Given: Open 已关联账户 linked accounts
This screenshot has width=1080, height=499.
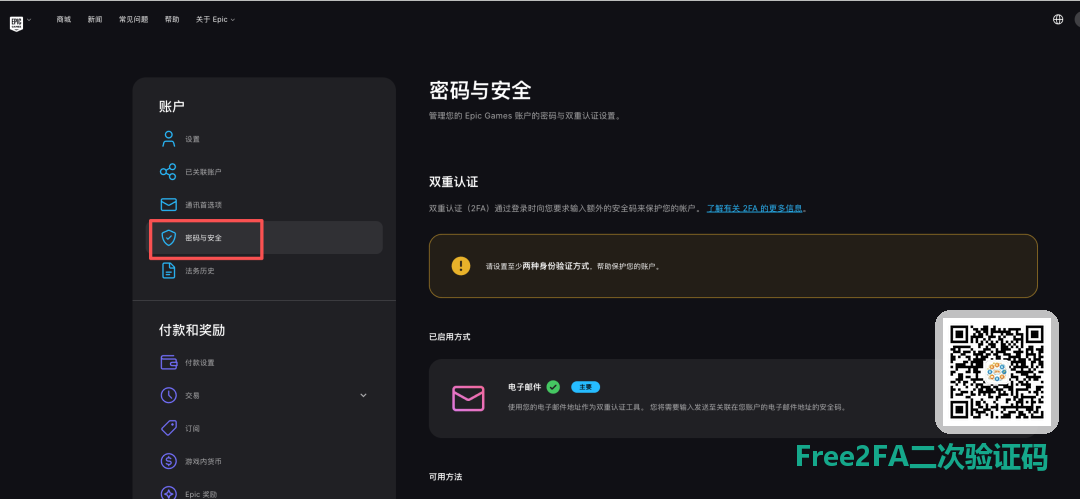Looking at the screenshot, I should [203, 172].
